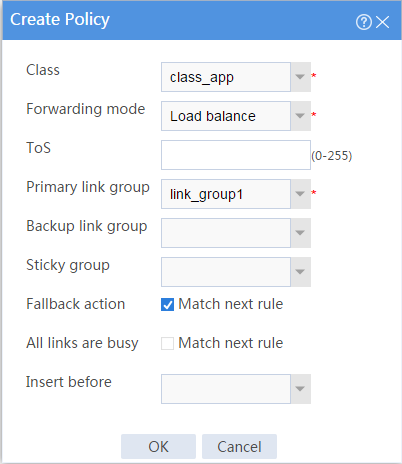Expand the Primary link group dropdown arrow
The image size is (402, 464).
coord(300,194)
